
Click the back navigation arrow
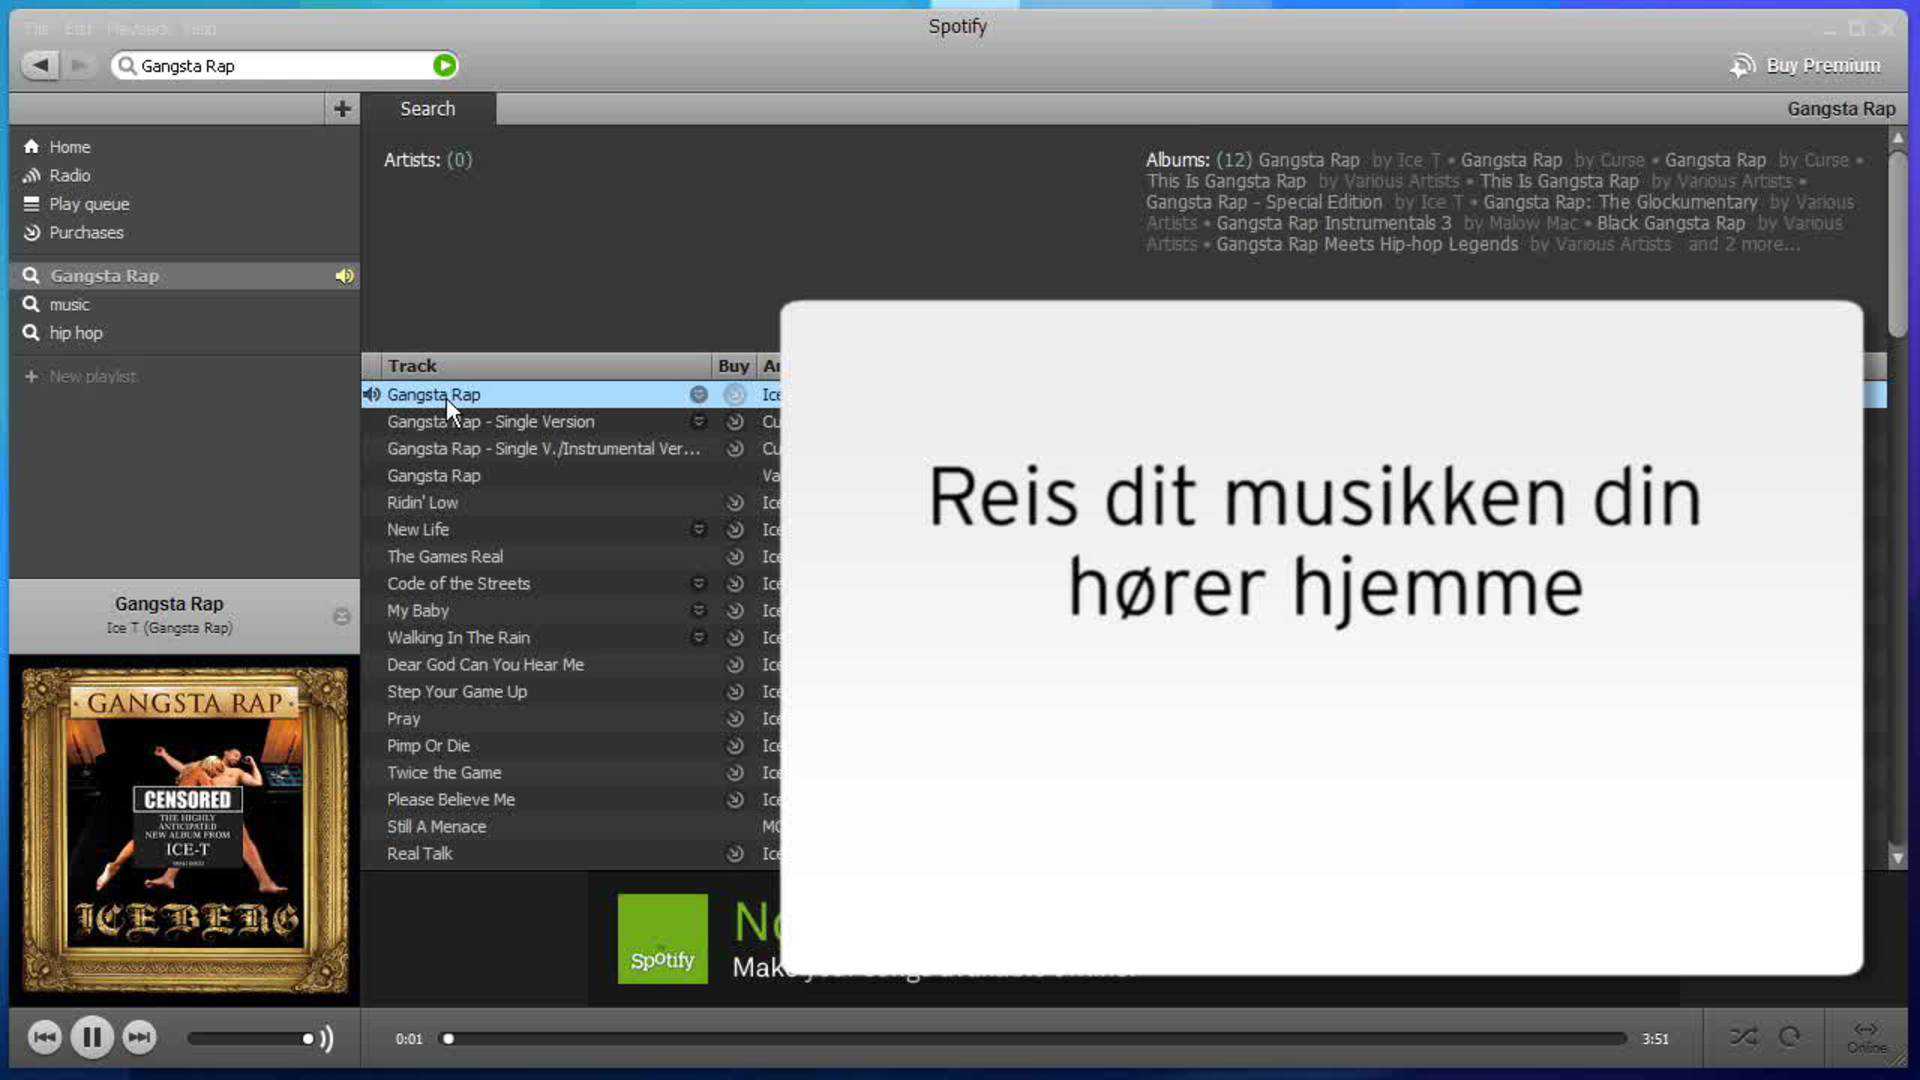(x=40, y=65)
